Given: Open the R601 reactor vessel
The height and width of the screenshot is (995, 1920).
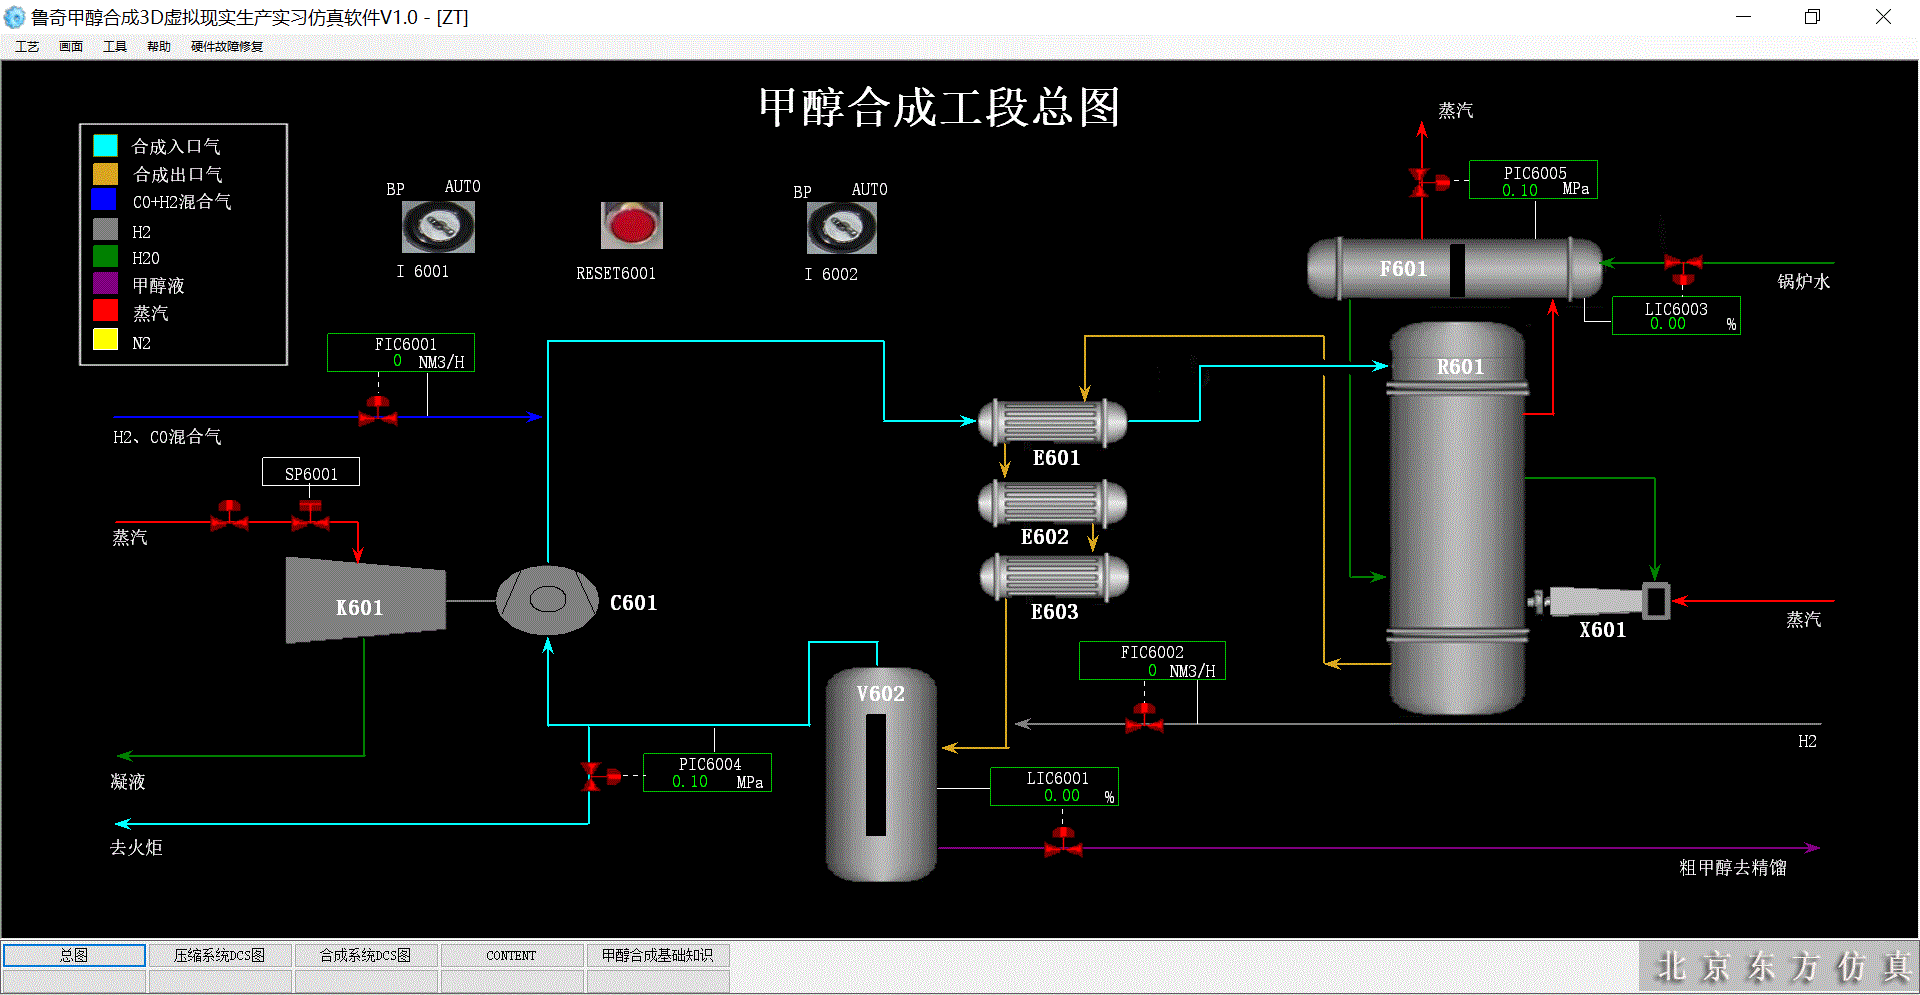Looking at the screenshot, I should [1457, 520].
